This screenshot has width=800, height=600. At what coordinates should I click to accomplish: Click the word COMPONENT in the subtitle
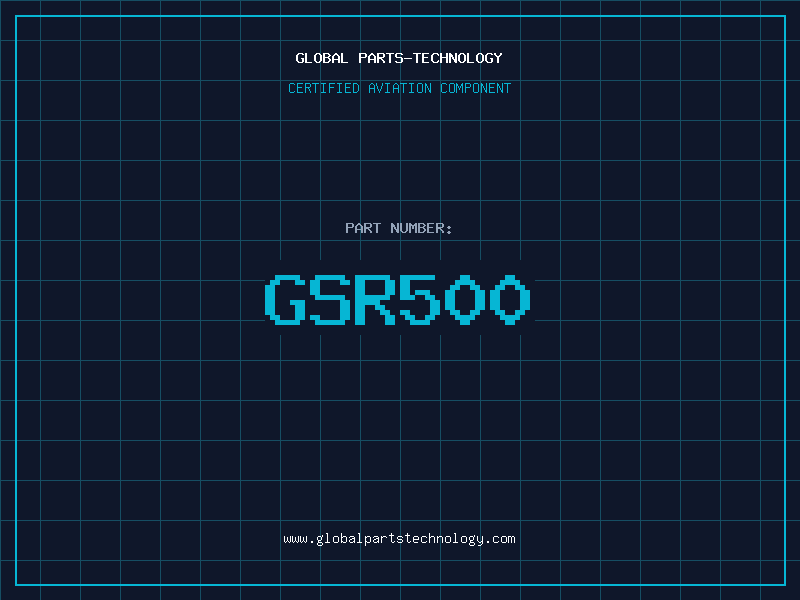(476, 88)
